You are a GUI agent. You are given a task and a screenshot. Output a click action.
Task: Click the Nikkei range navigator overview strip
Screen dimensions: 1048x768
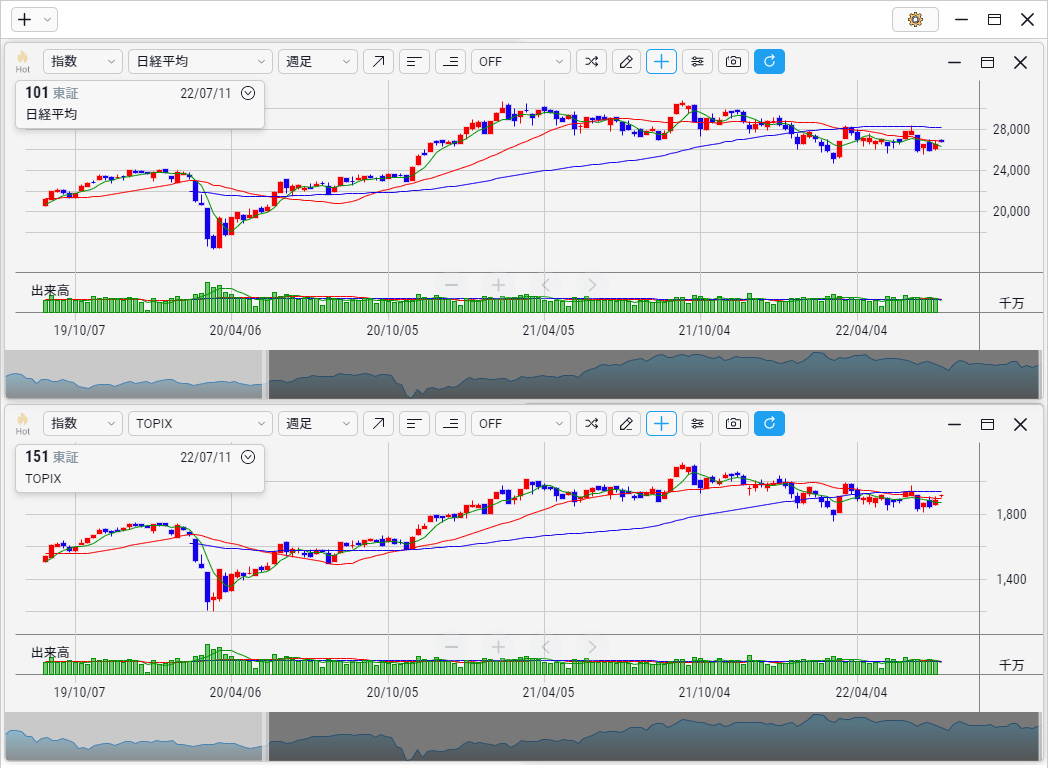click(523, 374)
